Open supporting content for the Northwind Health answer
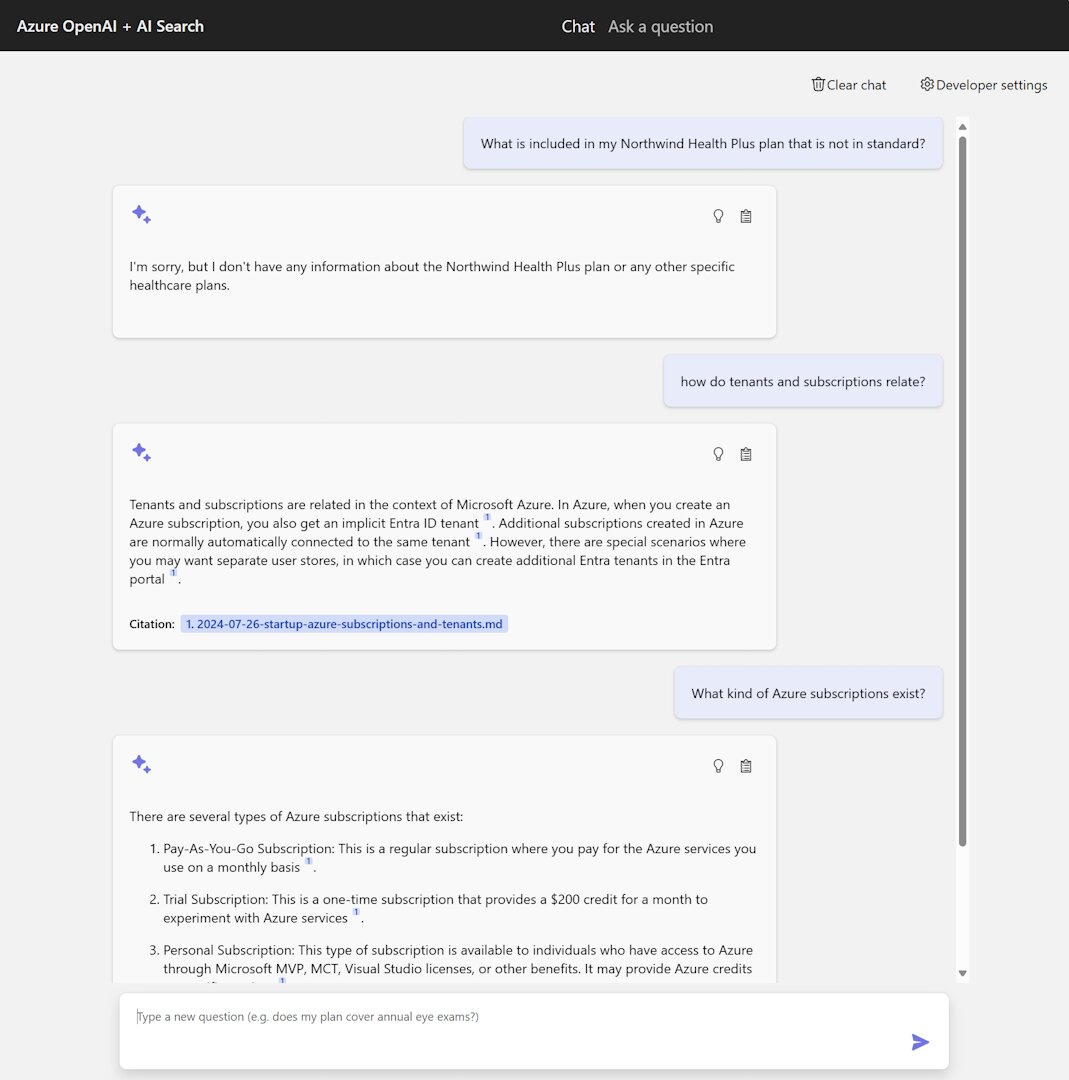 745,216
